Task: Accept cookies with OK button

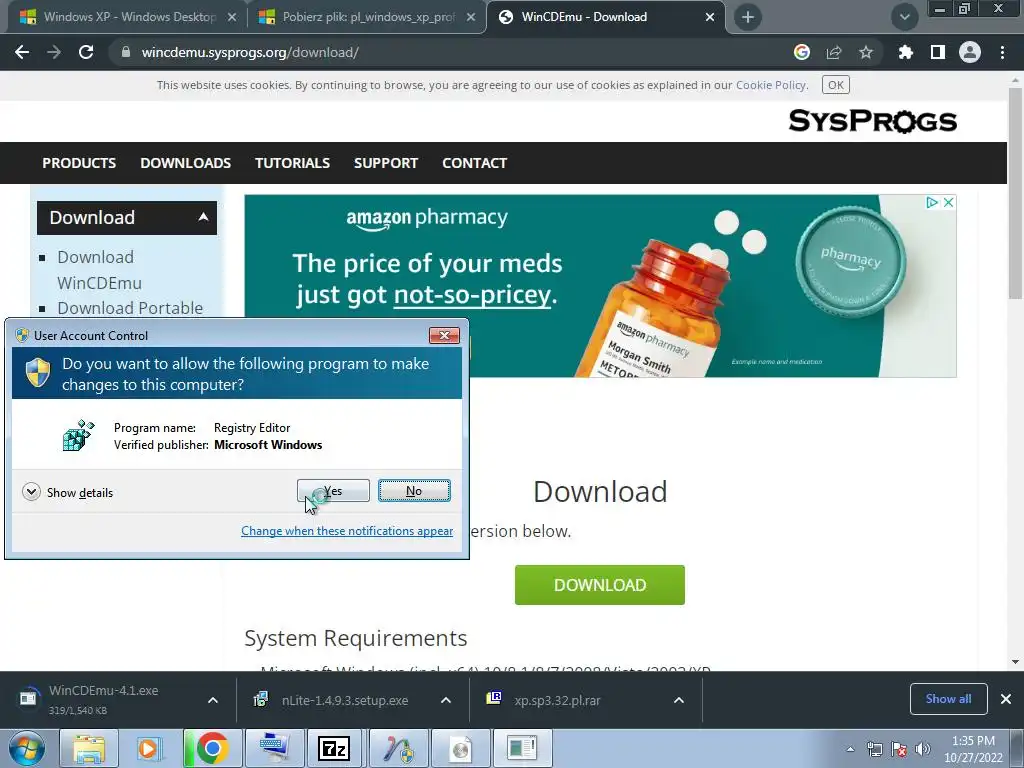Action: pyautogui.click(x=836, y=85)
